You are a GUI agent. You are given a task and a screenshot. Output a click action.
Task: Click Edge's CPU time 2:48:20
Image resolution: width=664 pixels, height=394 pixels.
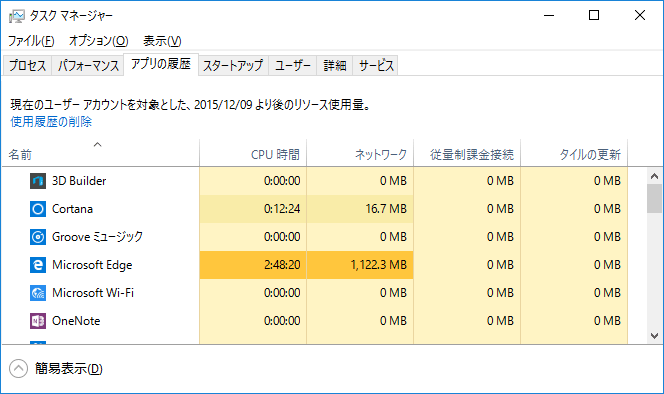pyautogui.click(x=282, y=265)
